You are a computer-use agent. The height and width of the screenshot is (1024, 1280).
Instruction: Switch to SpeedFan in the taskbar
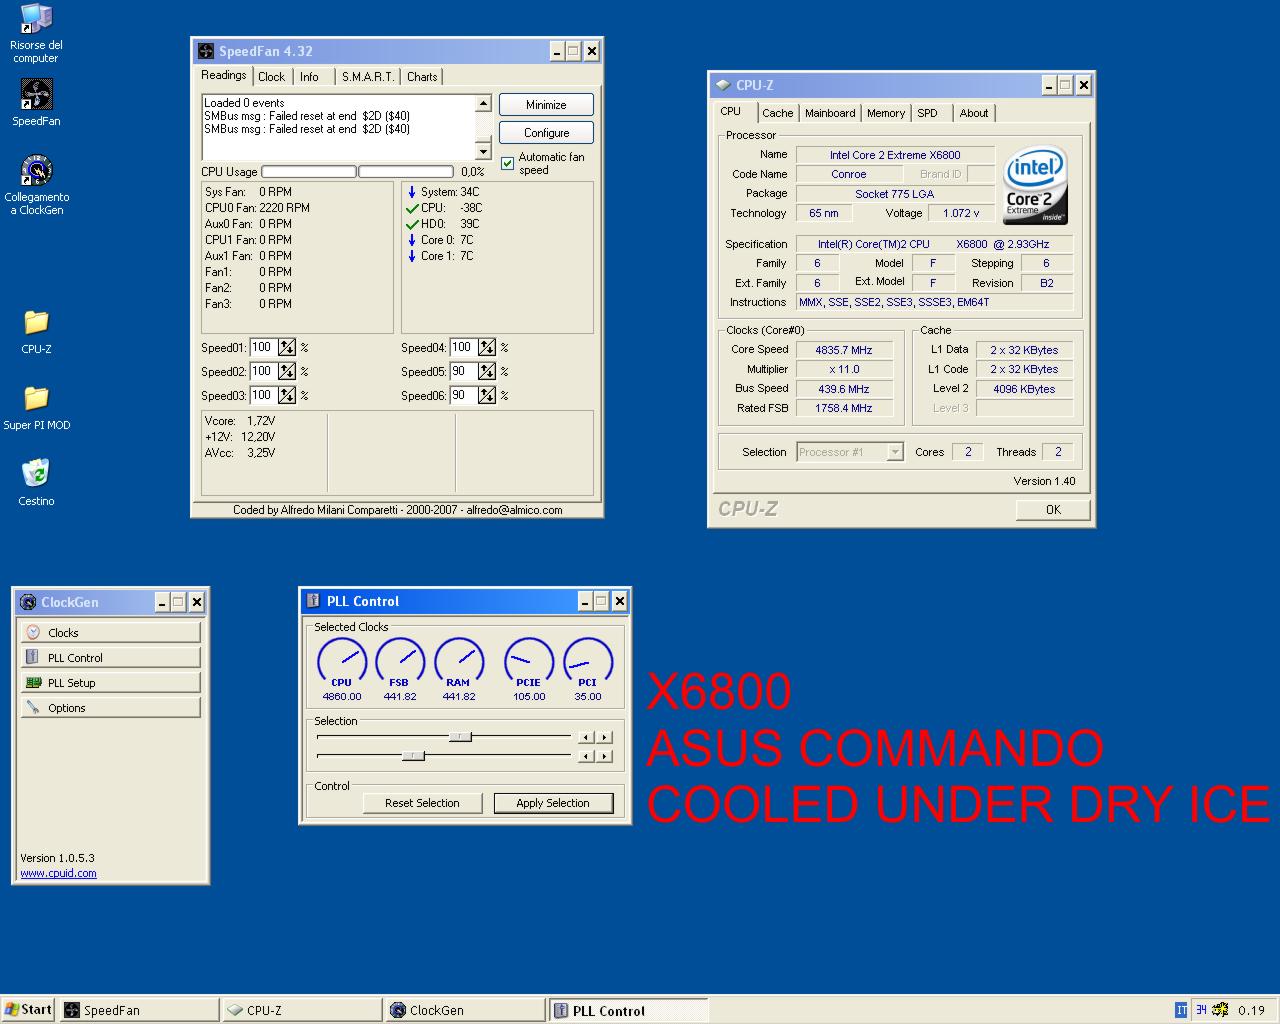pos(139,1010)
